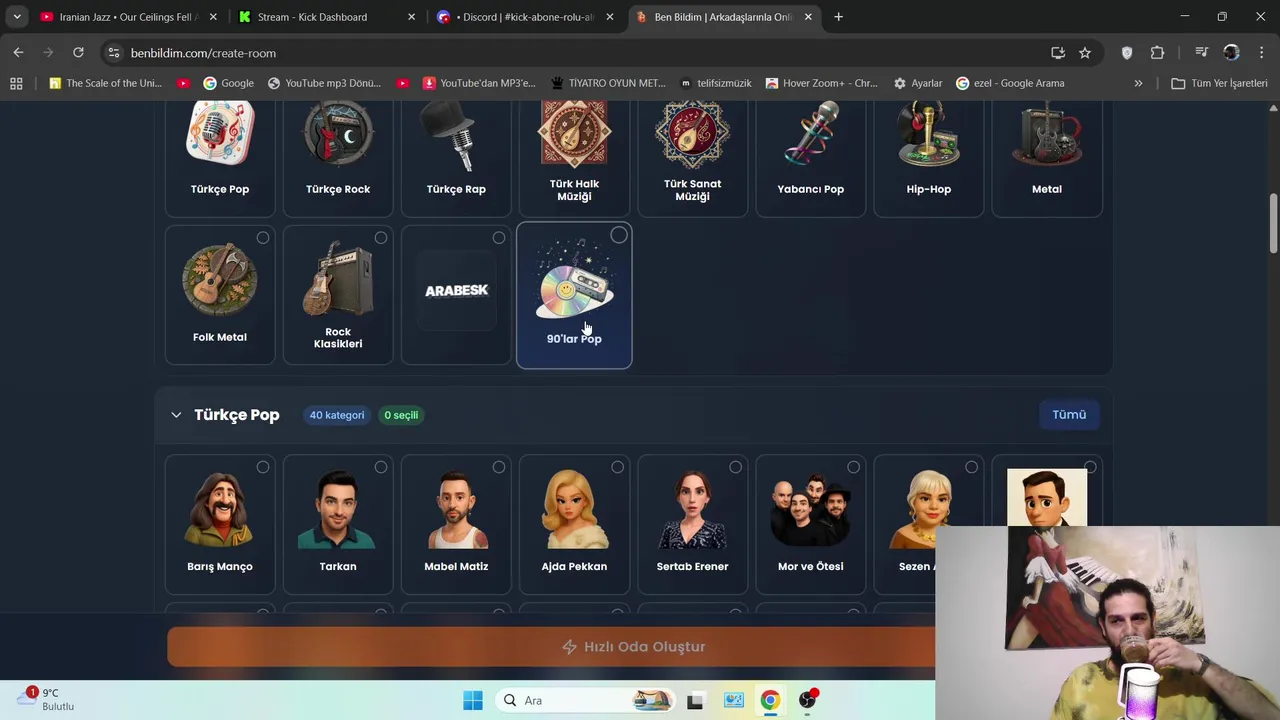The width and height of the screenshot is (1280, 720).
Task: Click Tarkan avatar
Action: 338,509
